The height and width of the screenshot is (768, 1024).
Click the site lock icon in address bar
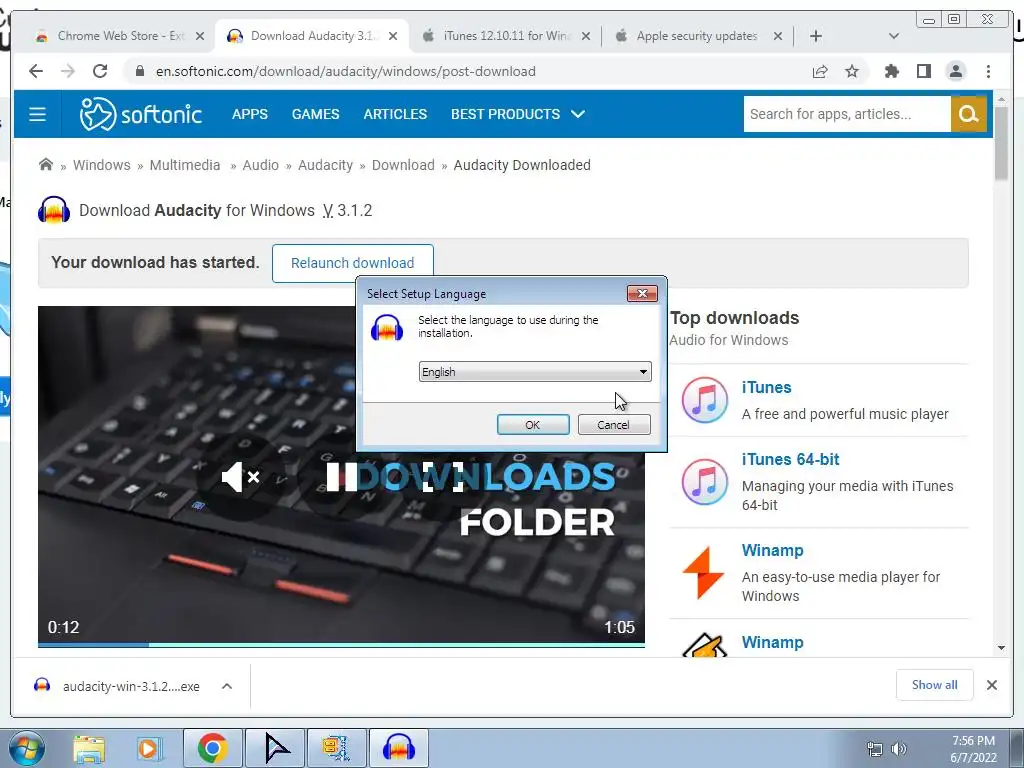click(x=139, y=71)
